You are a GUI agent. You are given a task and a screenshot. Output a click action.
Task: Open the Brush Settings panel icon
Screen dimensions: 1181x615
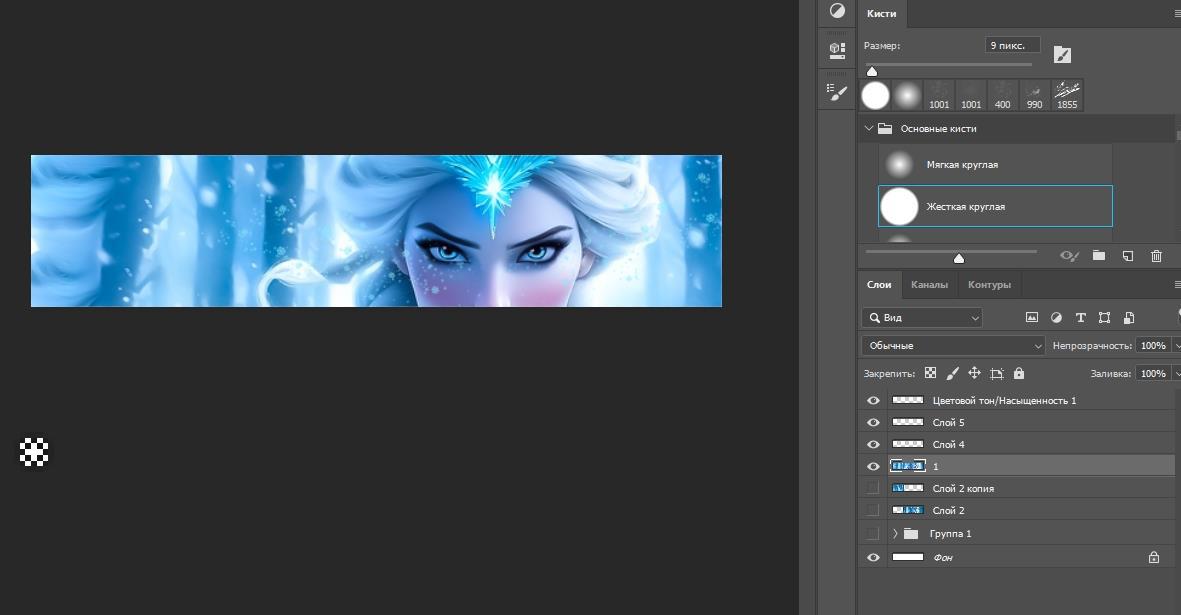pos(837,91)
